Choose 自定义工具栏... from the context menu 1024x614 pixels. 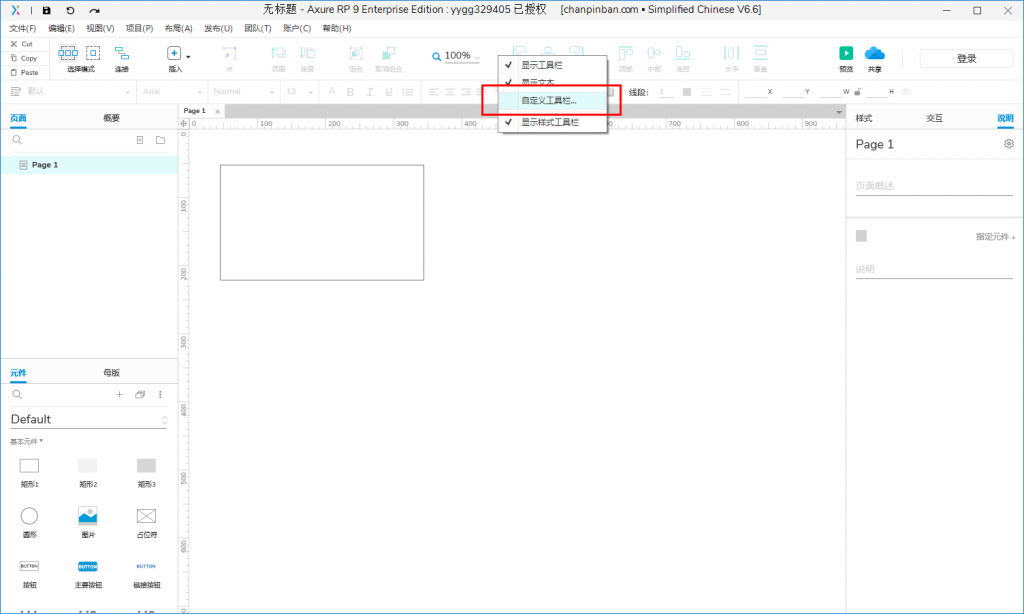point(549,101)
